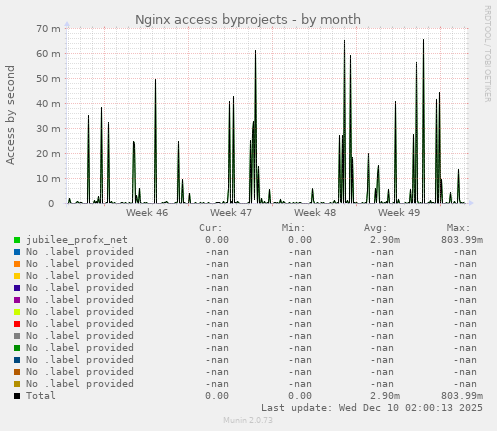Click the brown legend swatch

point(17,372)
